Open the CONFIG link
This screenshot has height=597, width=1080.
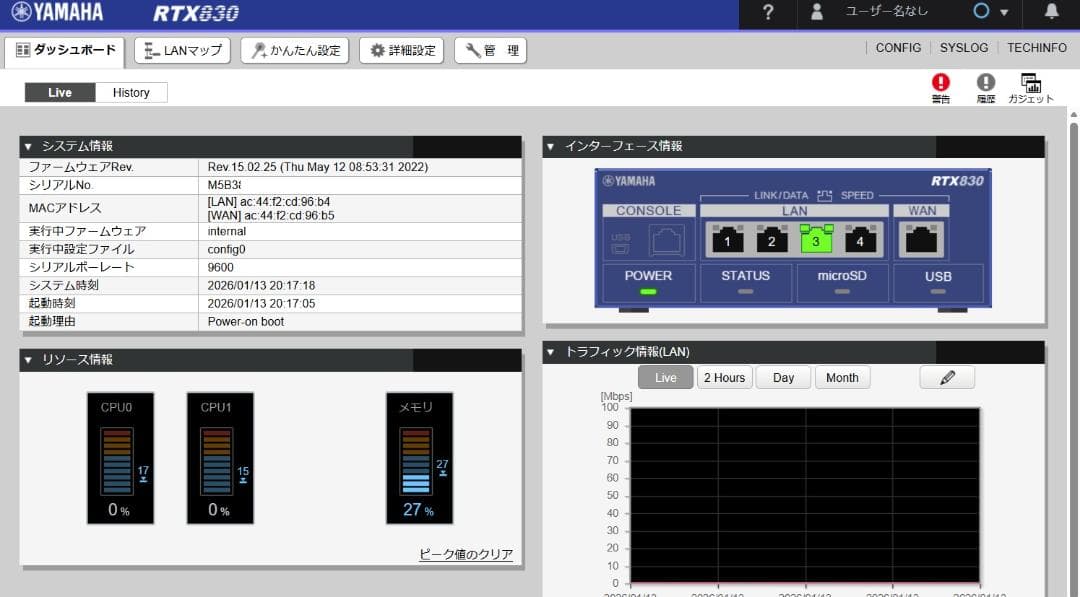[x=897, y=47]
